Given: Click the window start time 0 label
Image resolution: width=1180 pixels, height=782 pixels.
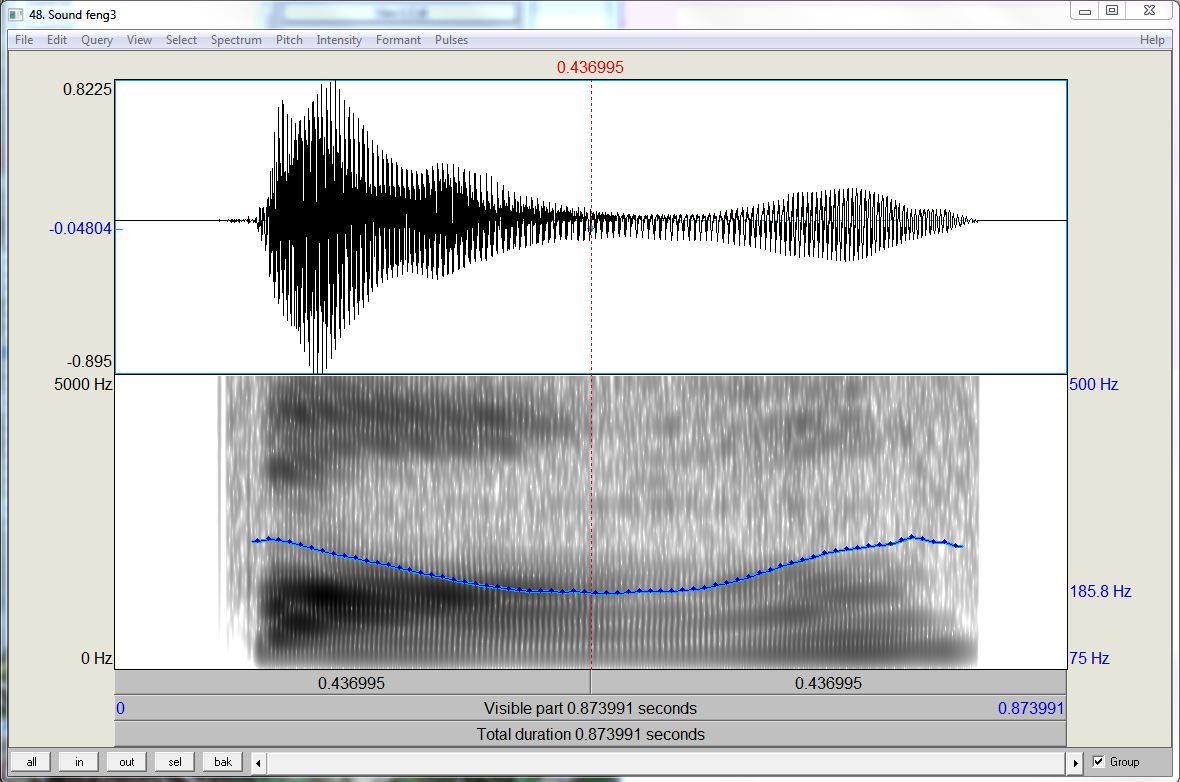Looking at the screenshot, I should click(120, 708).
